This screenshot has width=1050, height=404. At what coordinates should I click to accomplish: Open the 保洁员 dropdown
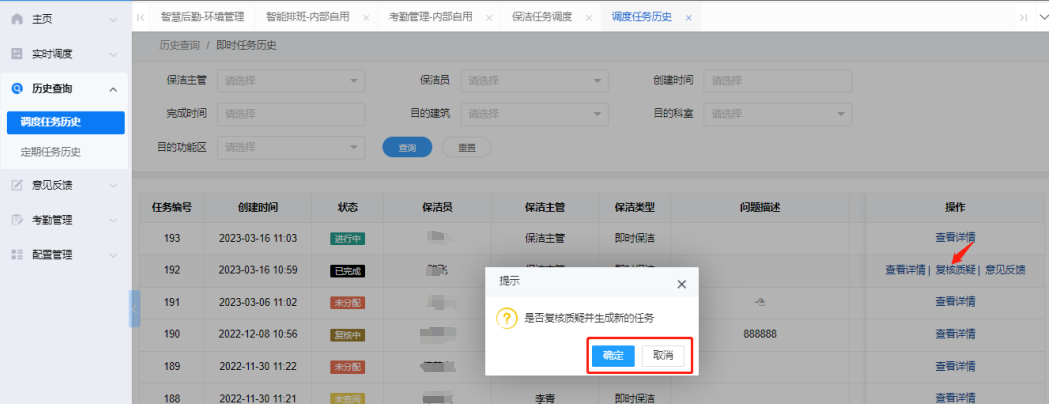click(x=534, y=81)
